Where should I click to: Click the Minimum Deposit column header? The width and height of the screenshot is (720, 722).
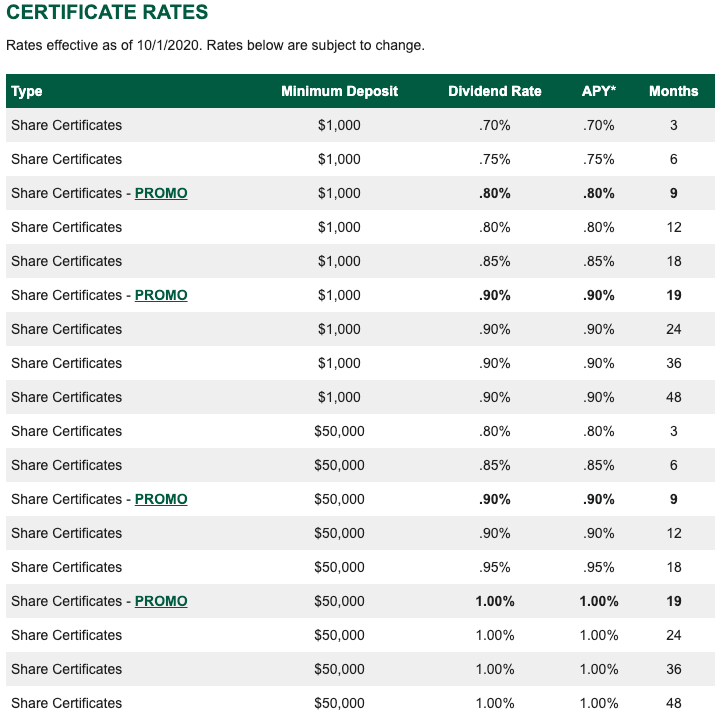[339, 91]
